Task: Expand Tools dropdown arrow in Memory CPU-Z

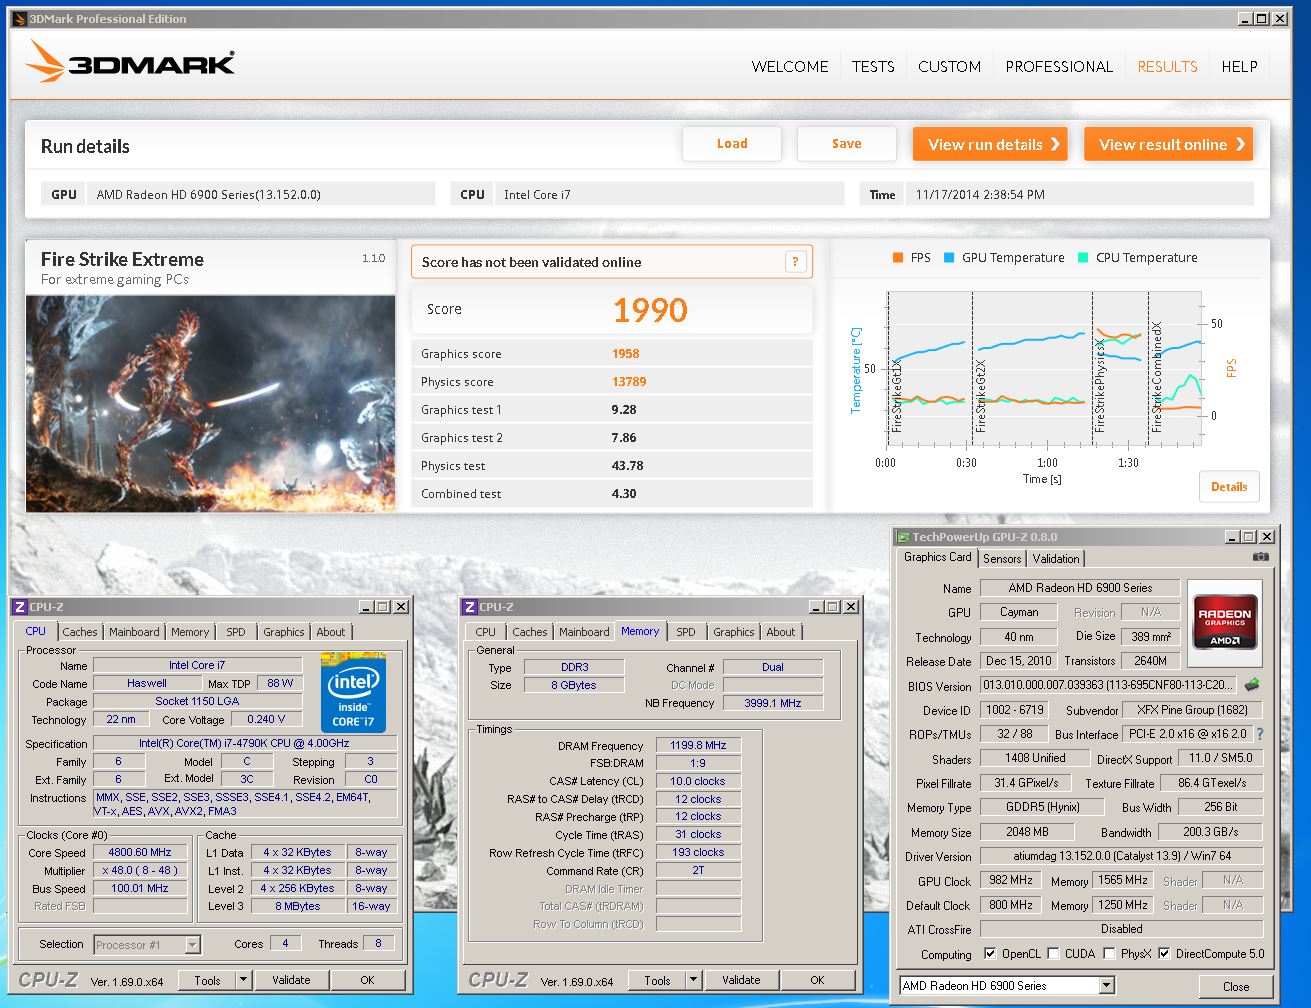Action: coord(694,980)
